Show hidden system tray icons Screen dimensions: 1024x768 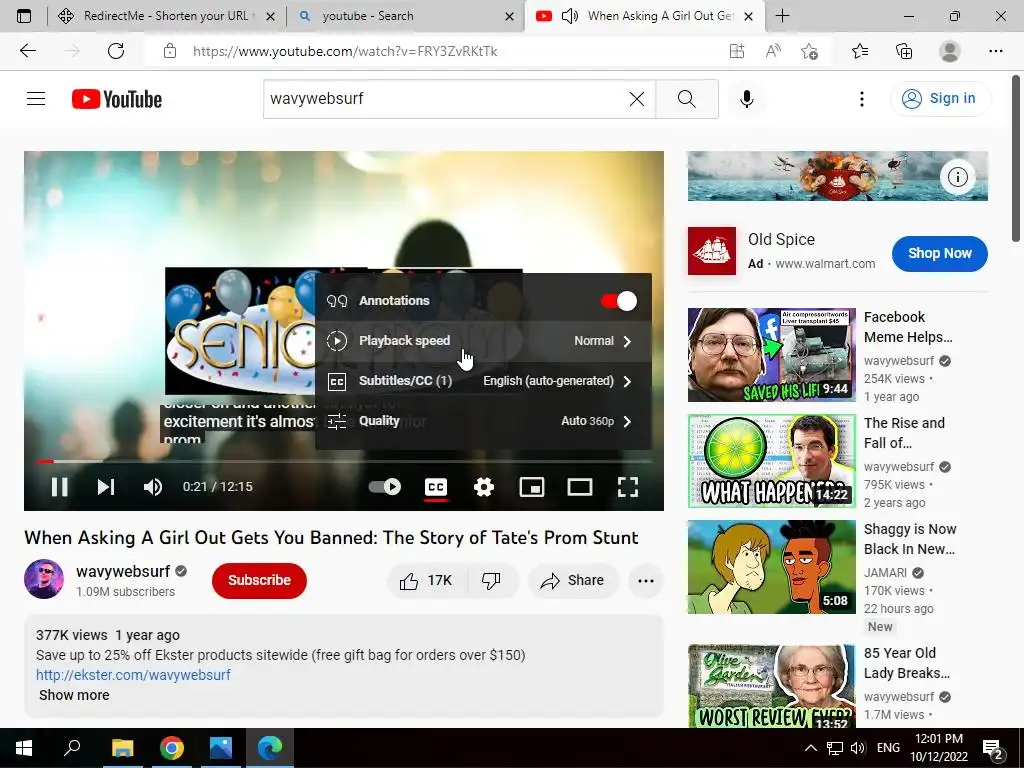point(810,748)
